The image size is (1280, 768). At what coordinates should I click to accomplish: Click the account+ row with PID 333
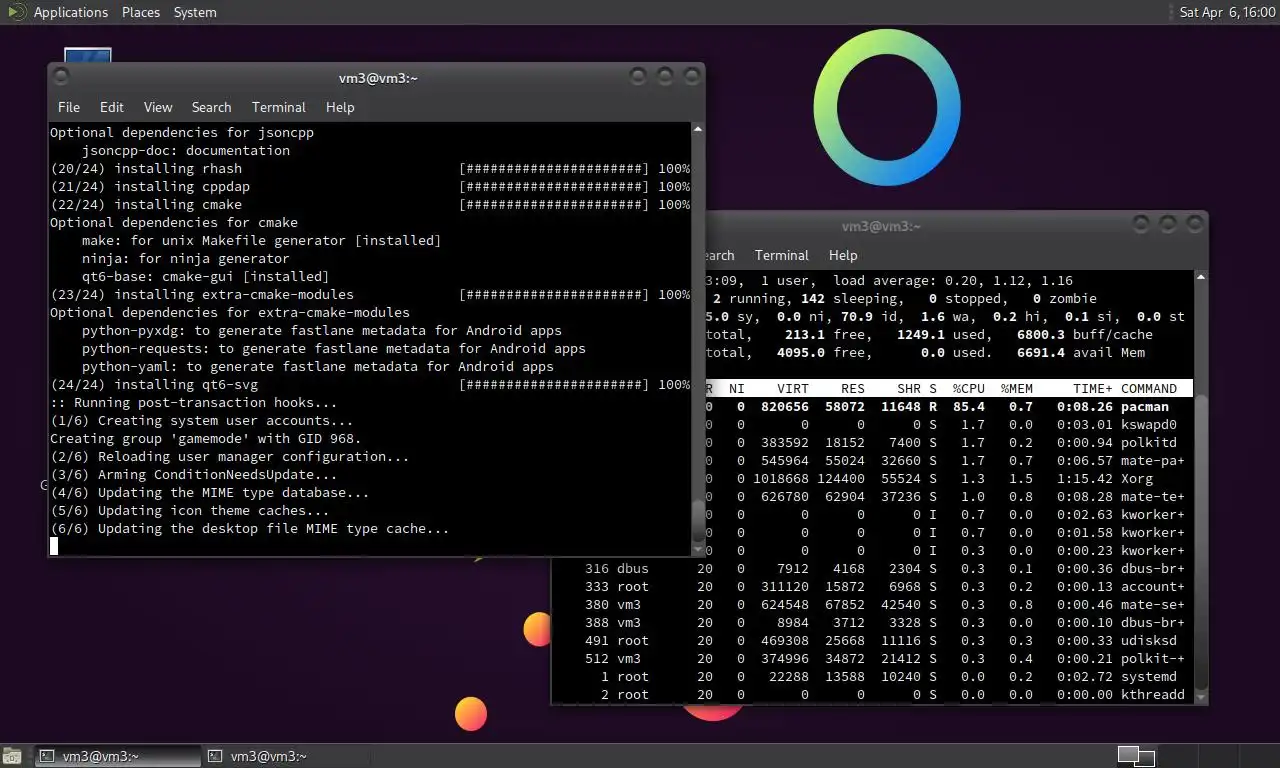873,586
